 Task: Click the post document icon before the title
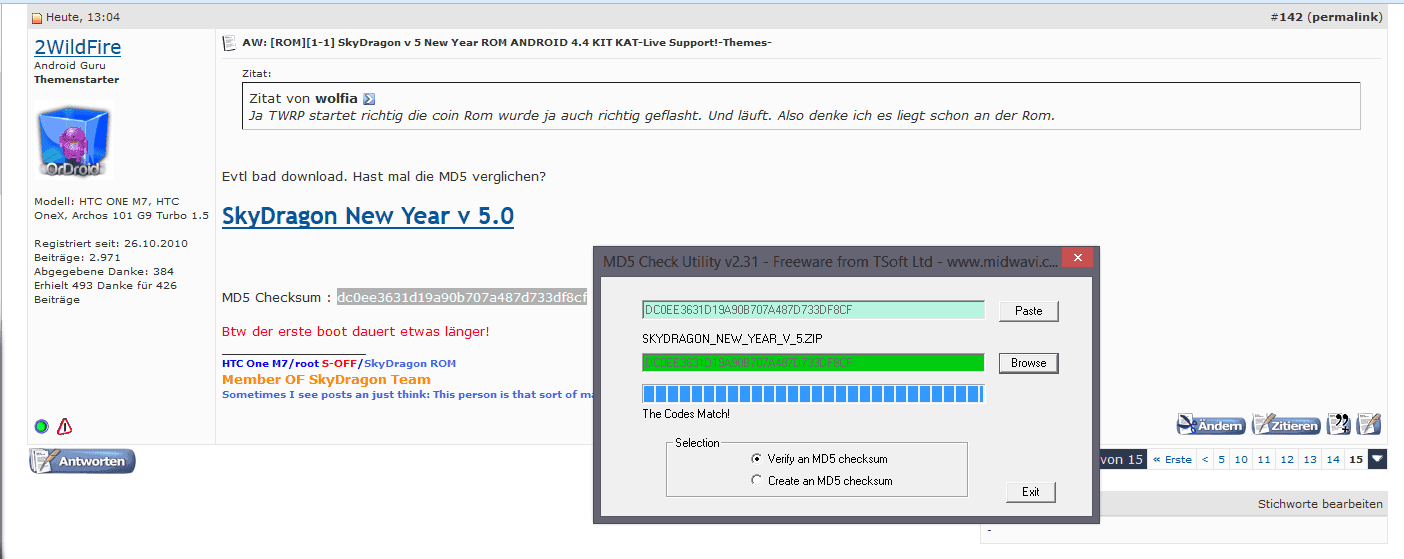229,42
